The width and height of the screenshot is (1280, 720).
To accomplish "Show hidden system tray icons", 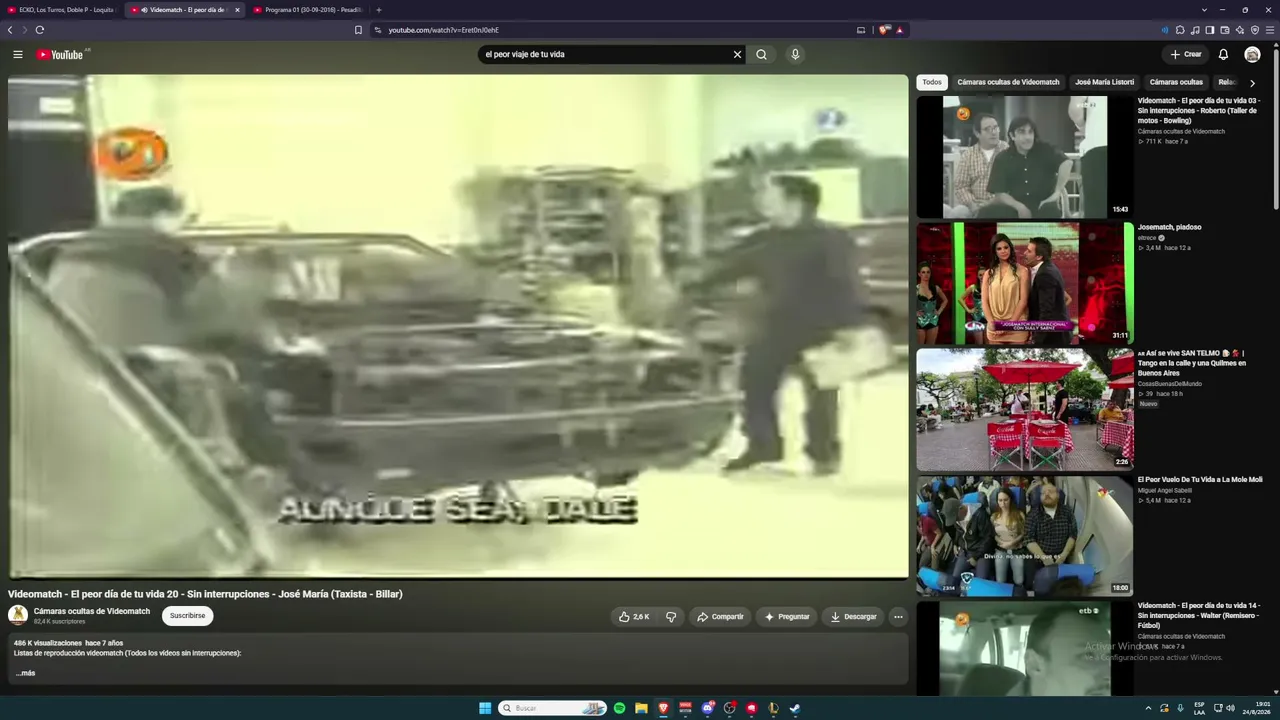I will point(1148,708).
